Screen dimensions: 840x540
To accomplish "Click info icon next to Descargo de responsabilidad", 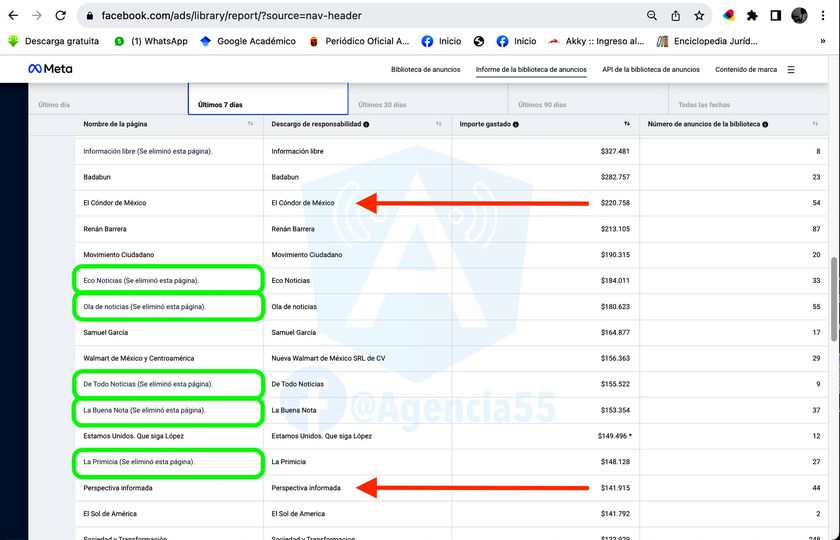I will click(366, 124).
